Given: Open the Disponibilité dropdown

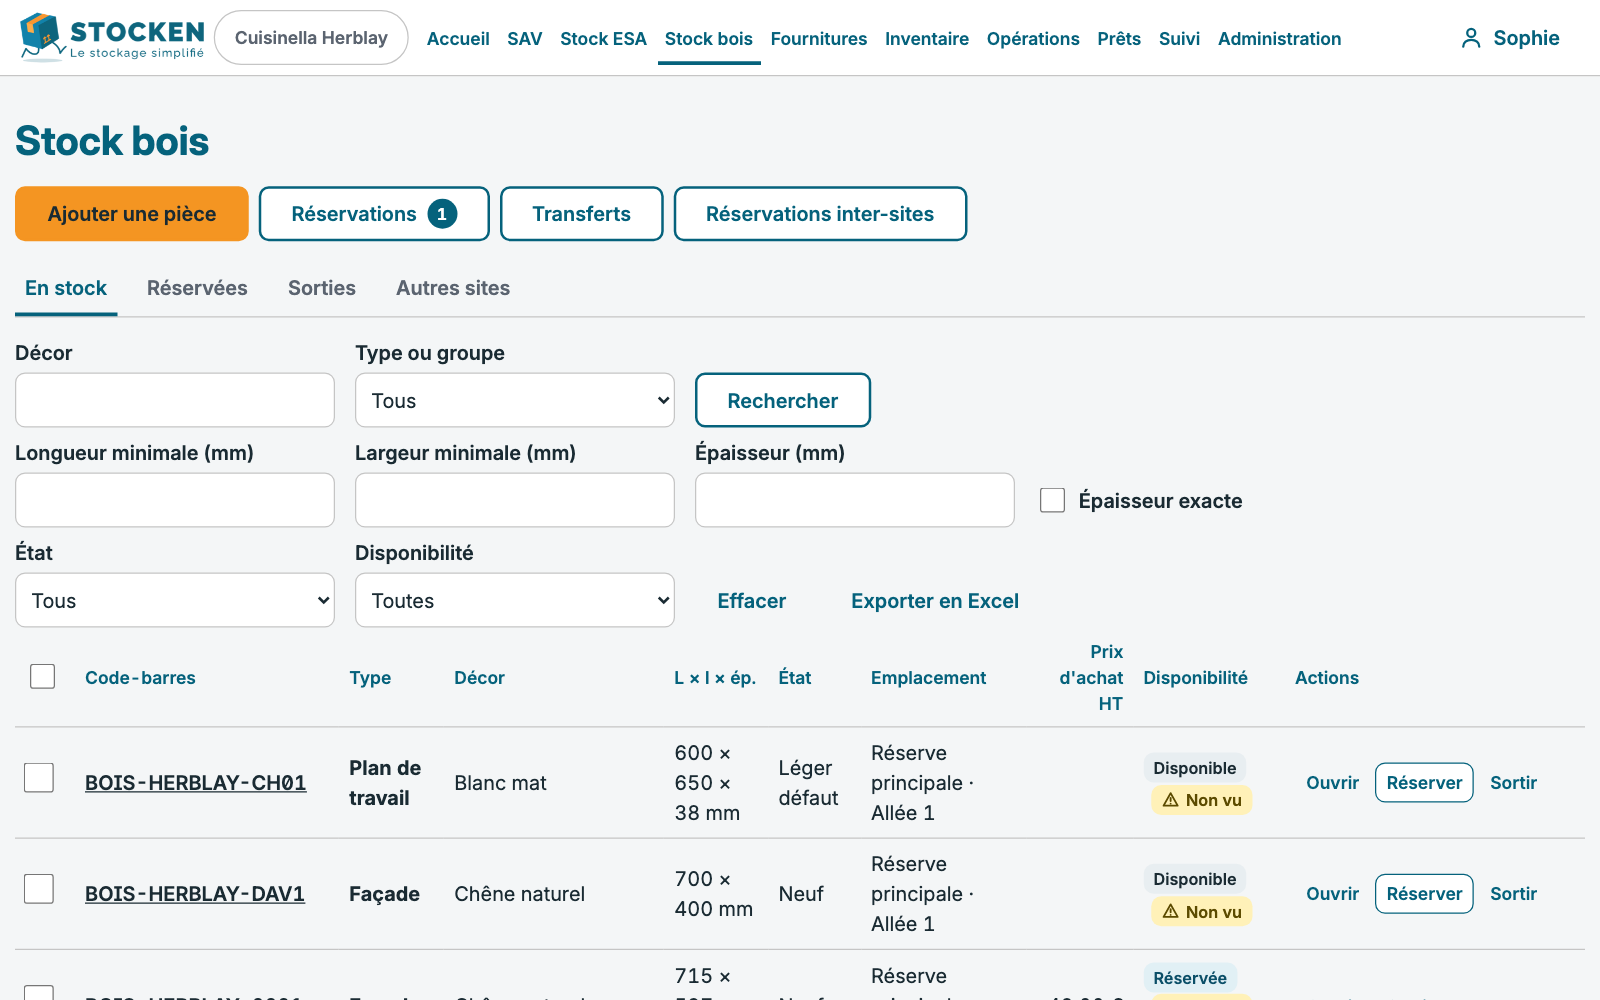Looking at the screenshot, I should [x=515, y=600].
